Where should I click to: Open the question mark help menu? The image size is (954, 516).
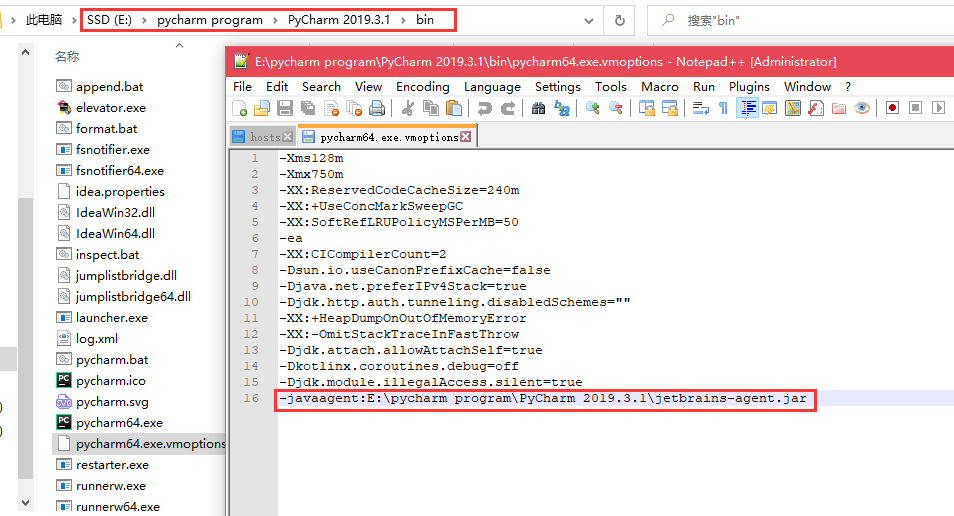pyautogui.click(x=848, y=86)
